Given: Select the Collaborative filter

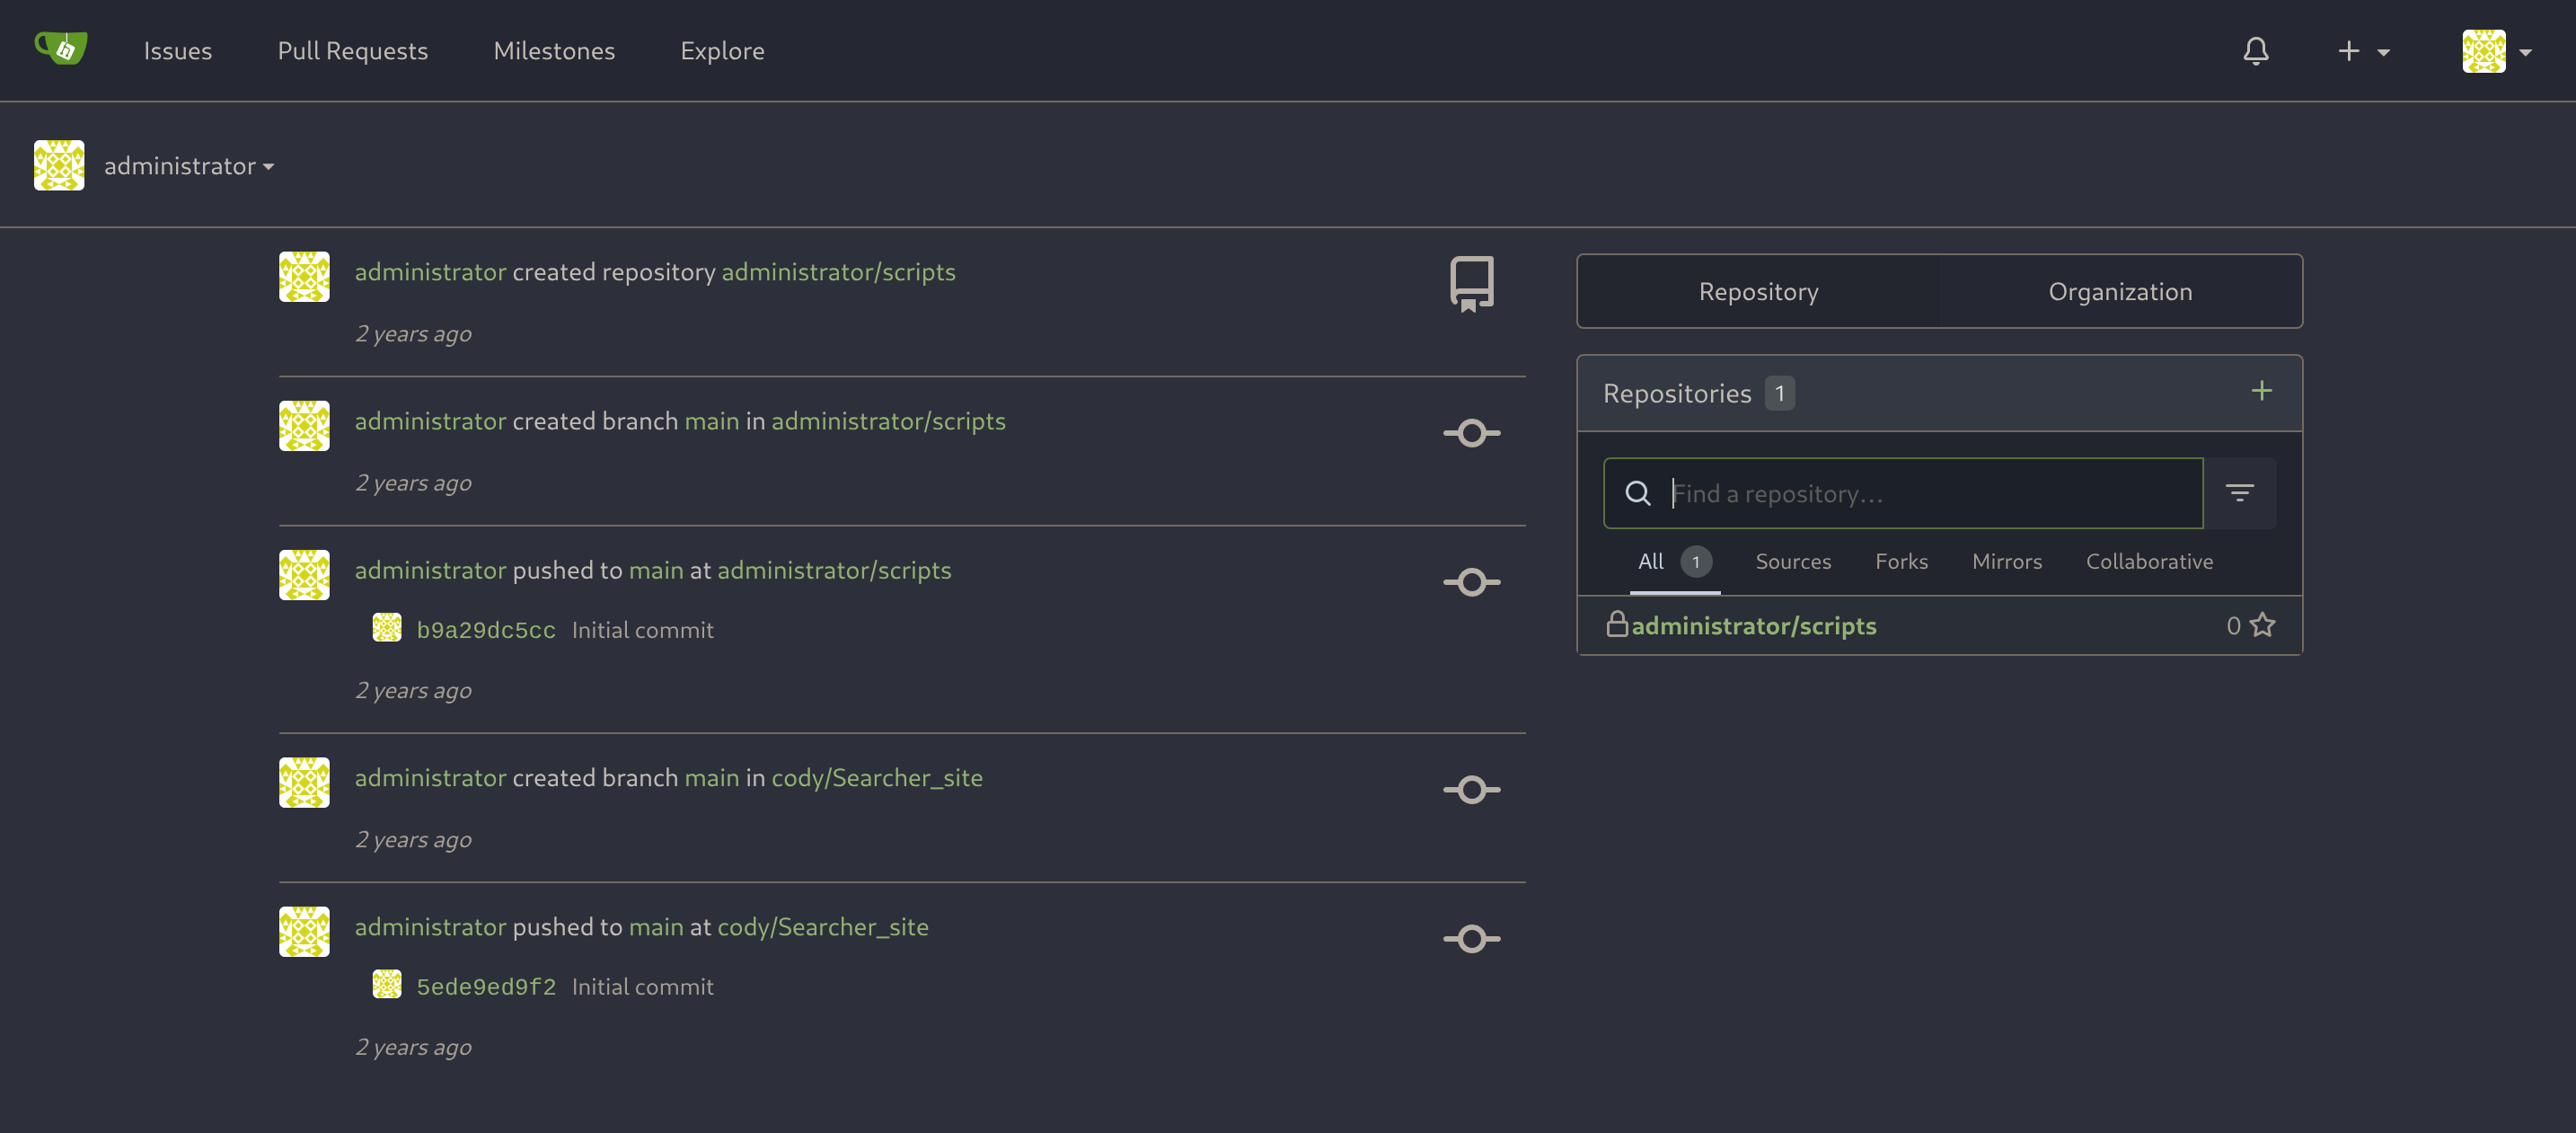Looking at the screenshot, I should (2149, 562).
